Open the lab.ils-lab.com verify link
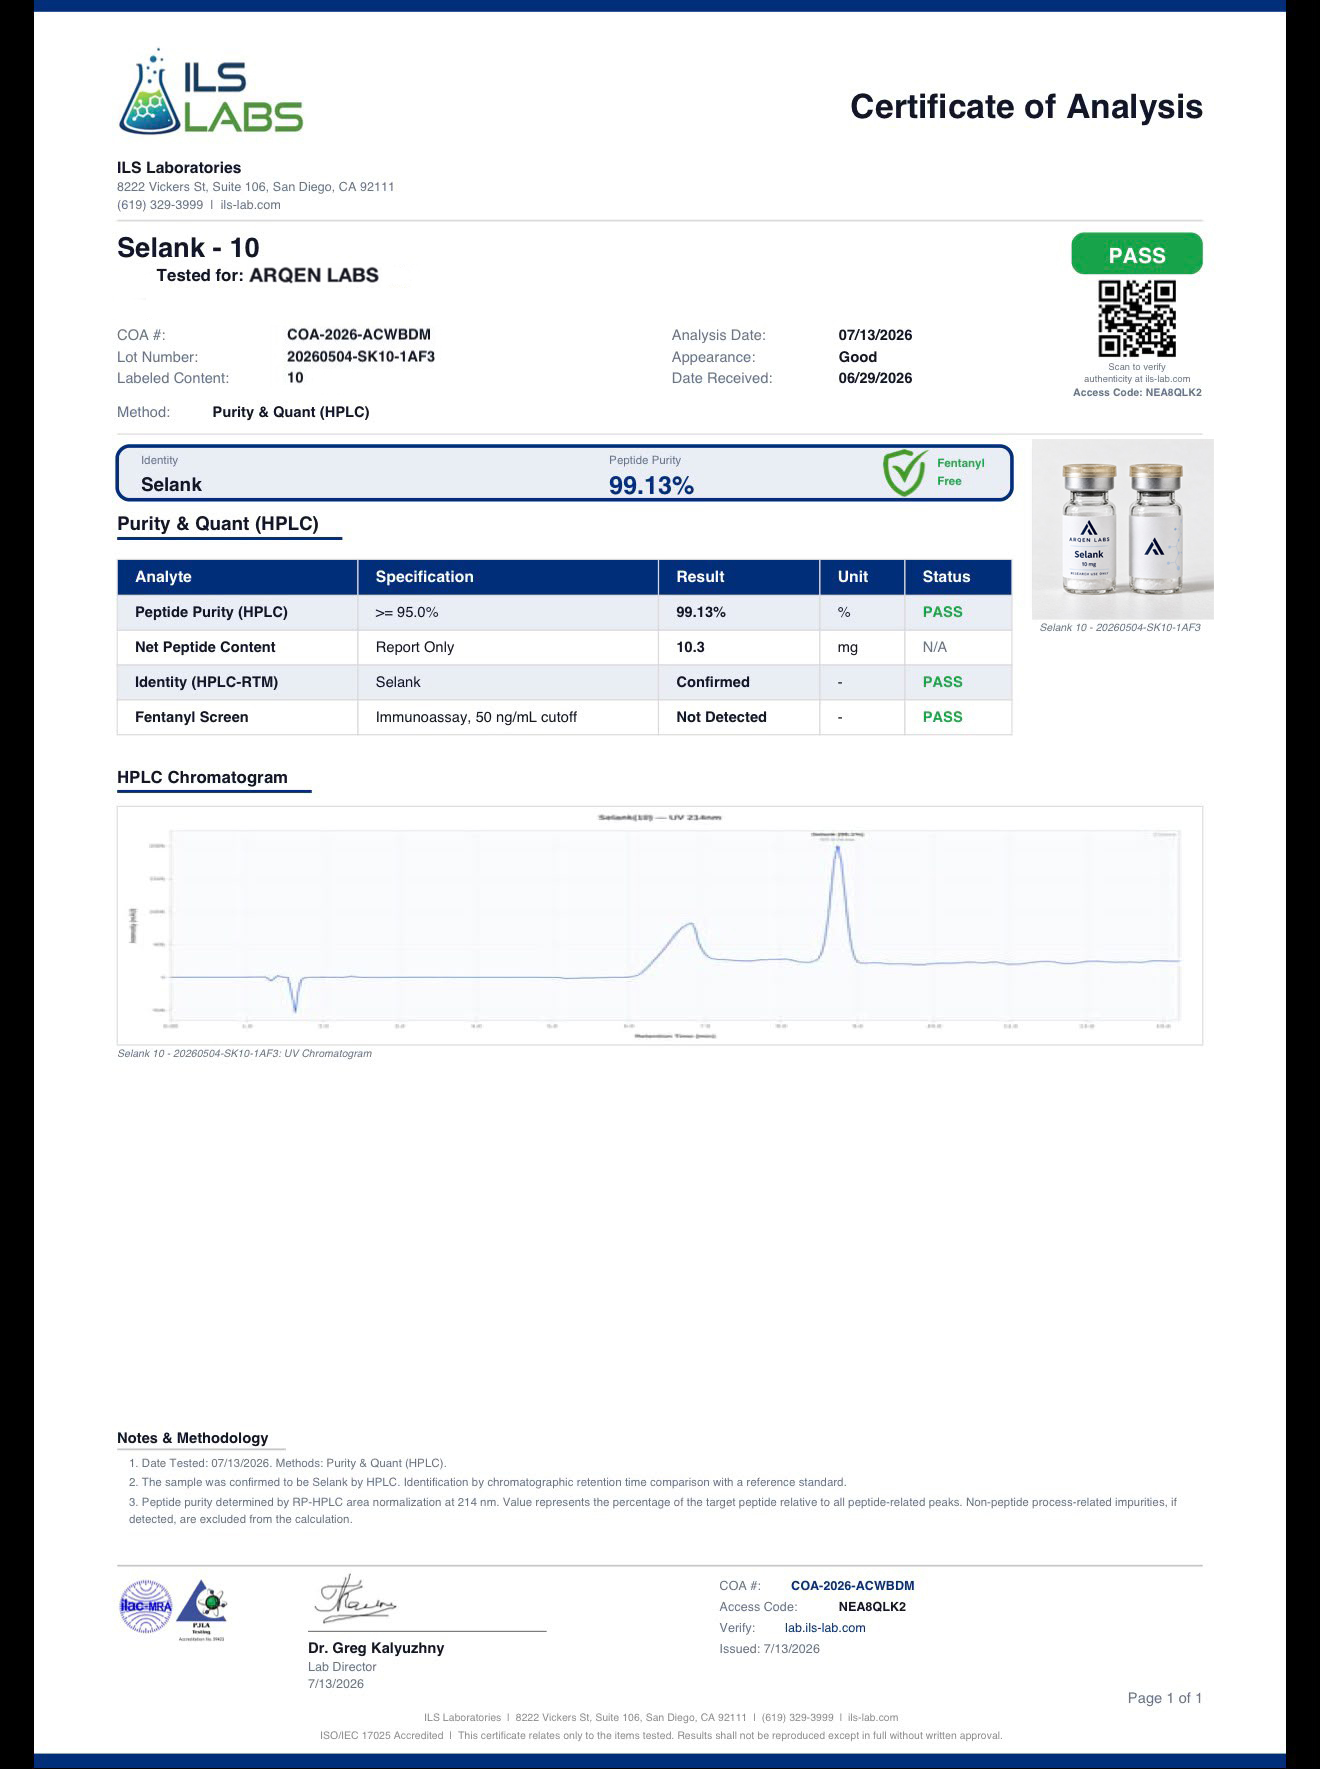Screen dimensions: 1320x1769 pos(825,1627)
